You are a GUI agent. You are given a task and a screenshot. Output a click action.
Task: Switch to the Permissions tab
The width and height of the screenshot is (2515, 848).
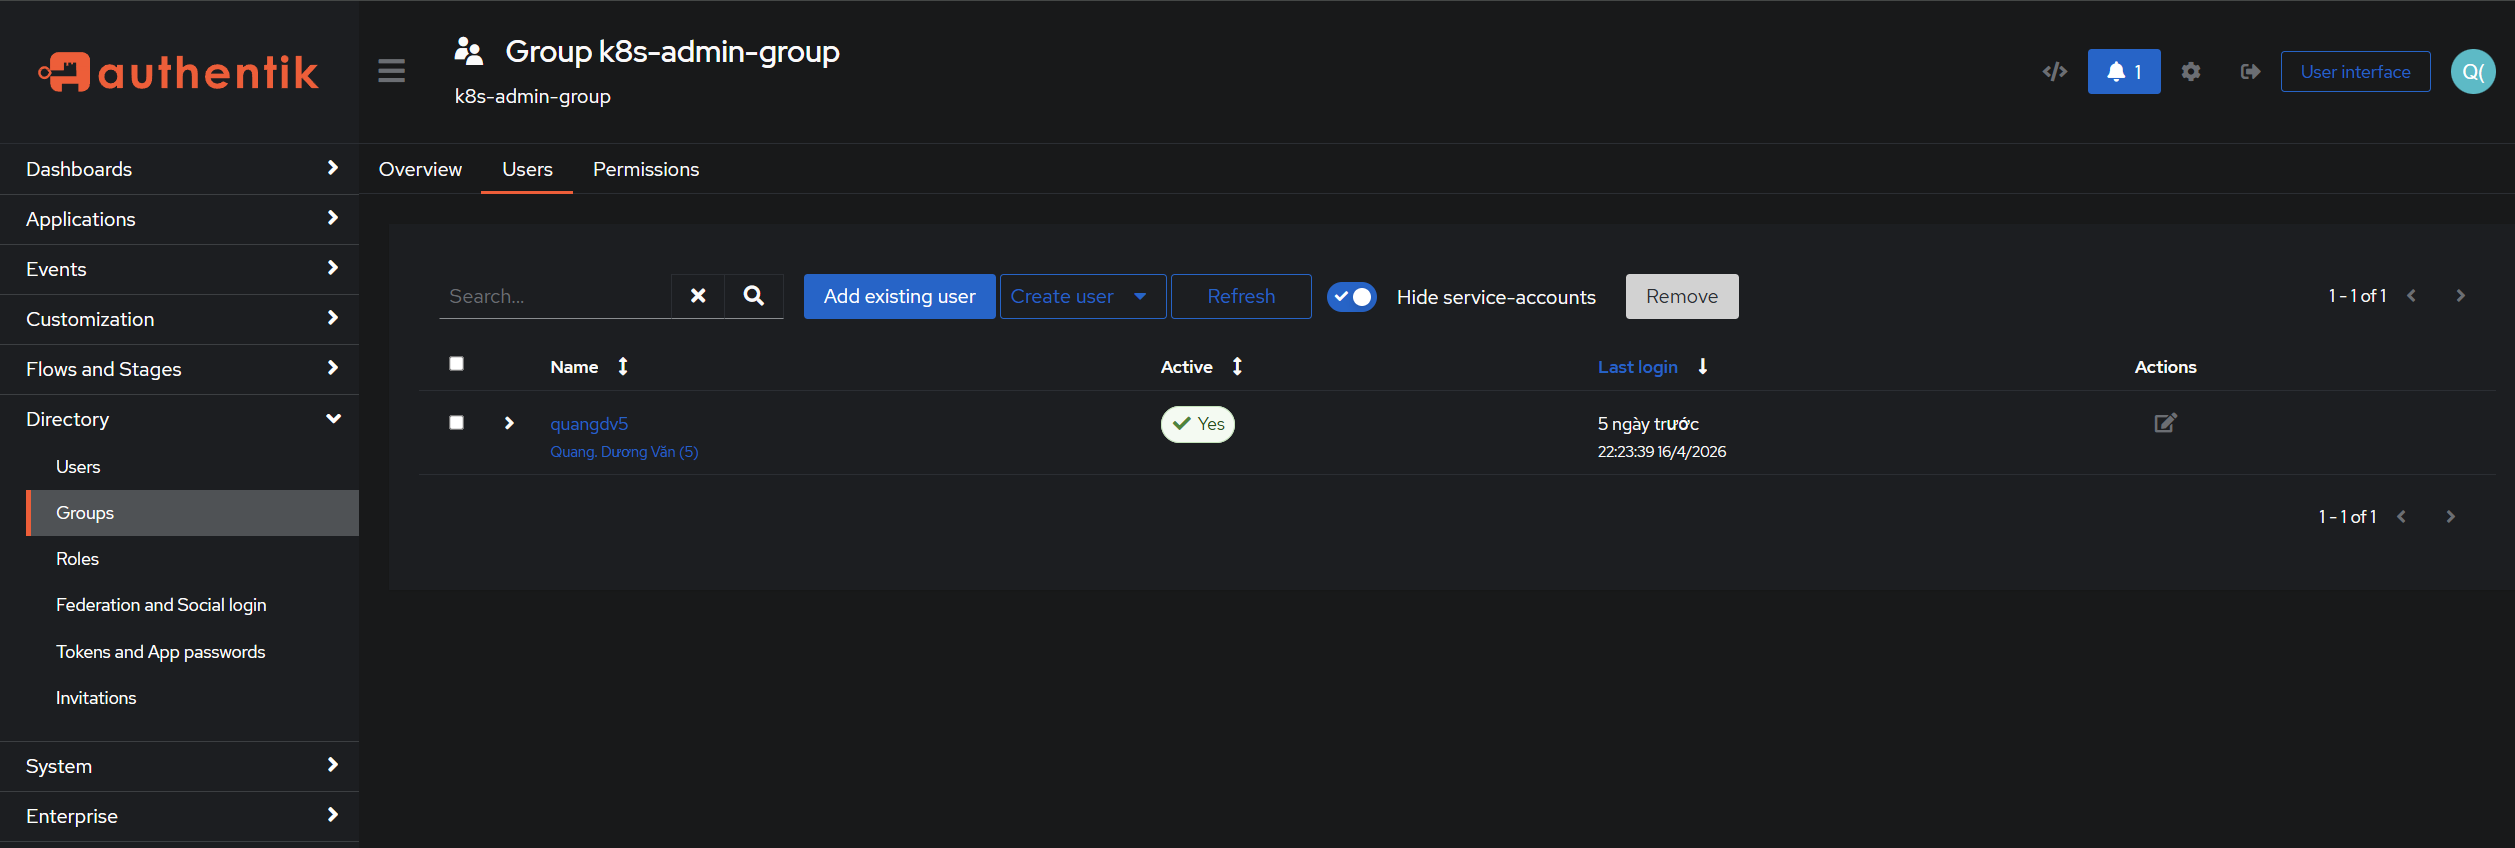(646, 169)
